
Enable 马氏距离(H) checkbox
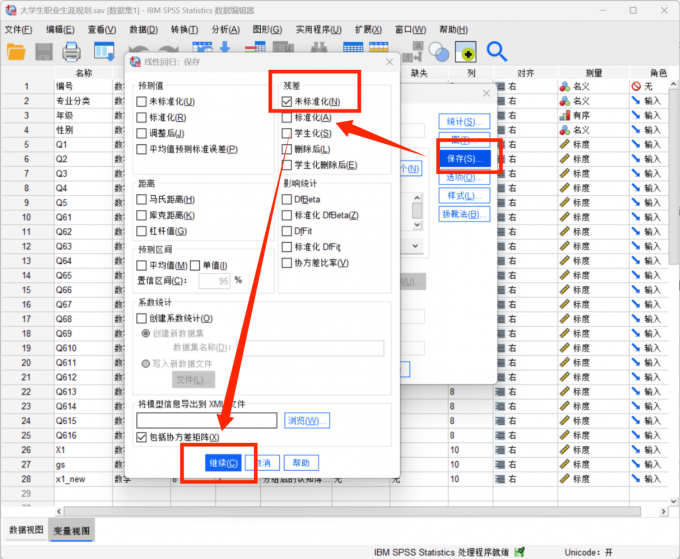(141, 200)
